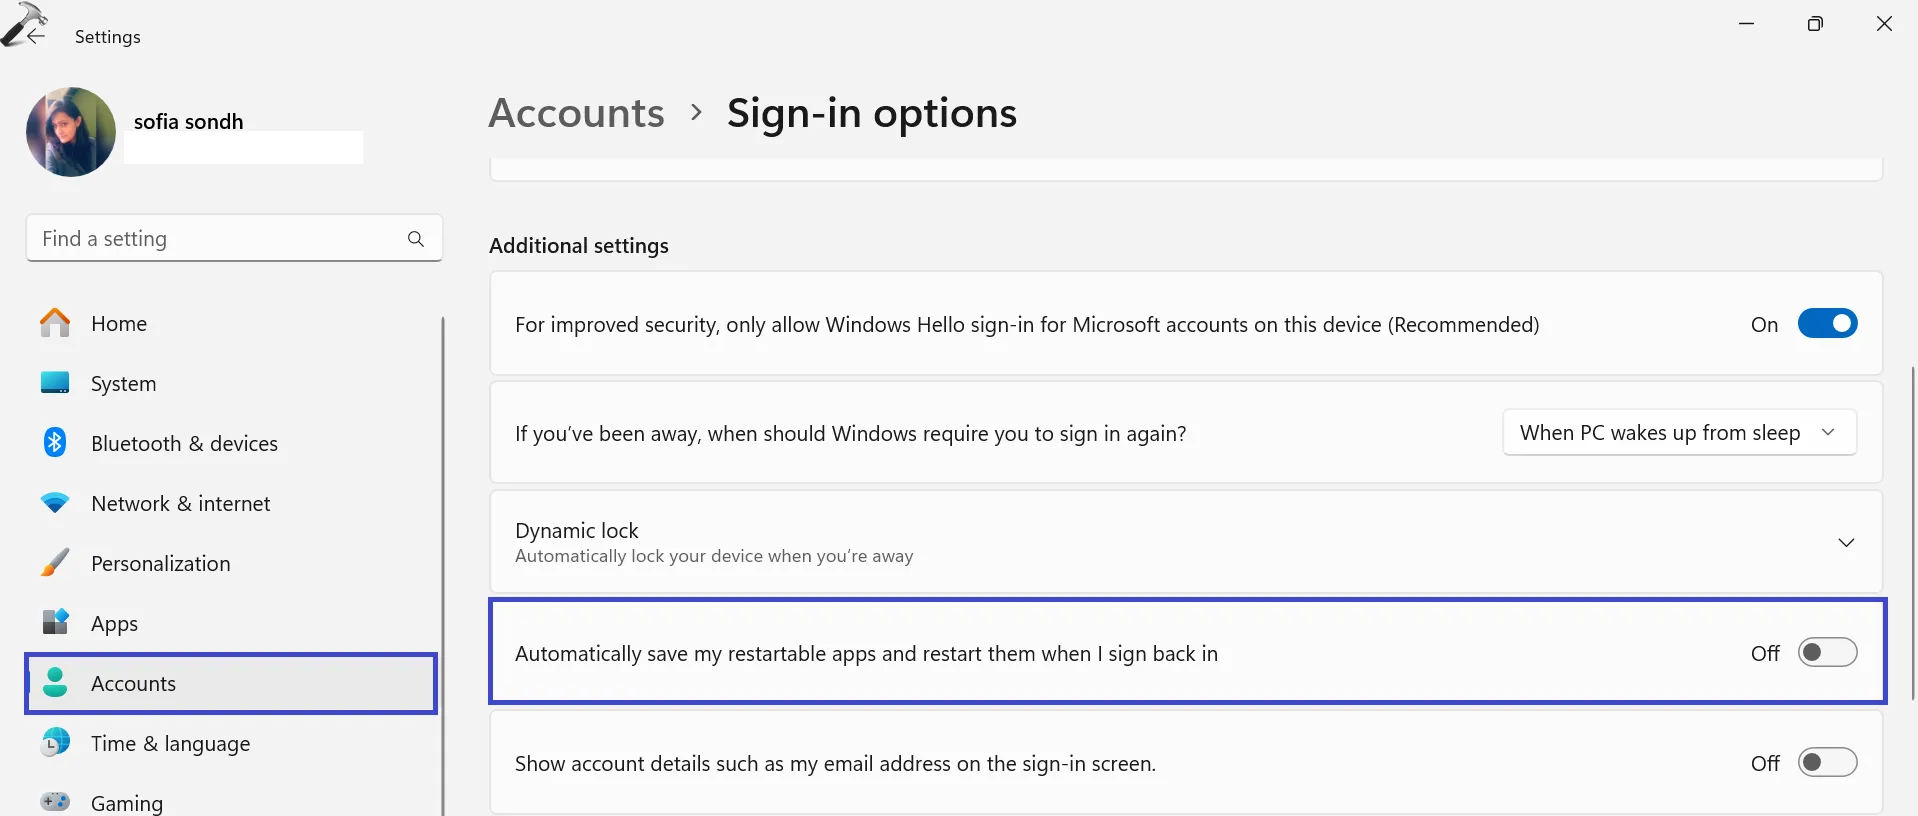Enable automatically save restartable apps toggle
Screen dimensions: 1918x816
1827,652
